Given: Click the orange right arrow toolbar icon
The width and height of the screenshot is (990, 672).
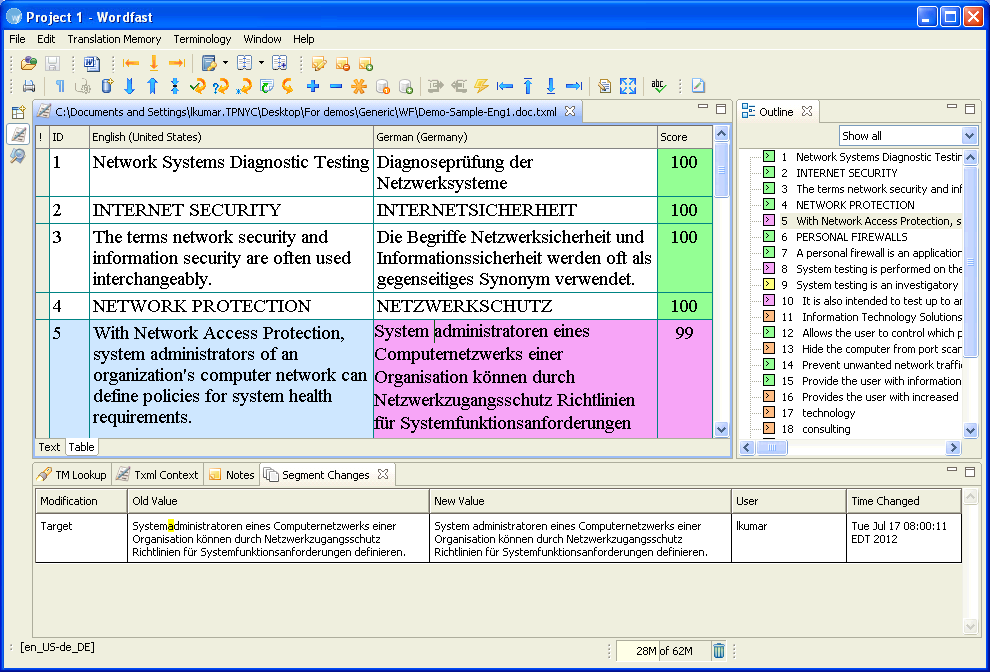Looking at the screenshot, I should 177,63.
